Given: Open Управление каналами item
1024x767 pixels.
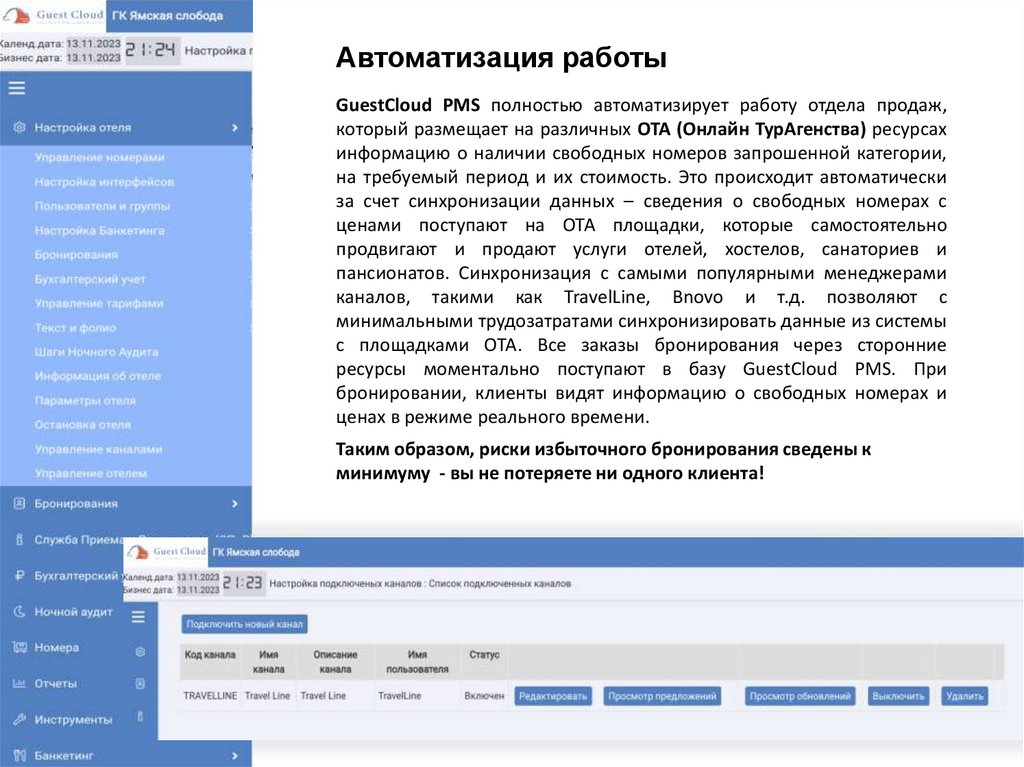Looking at the screenshot, I should point(99,449).
